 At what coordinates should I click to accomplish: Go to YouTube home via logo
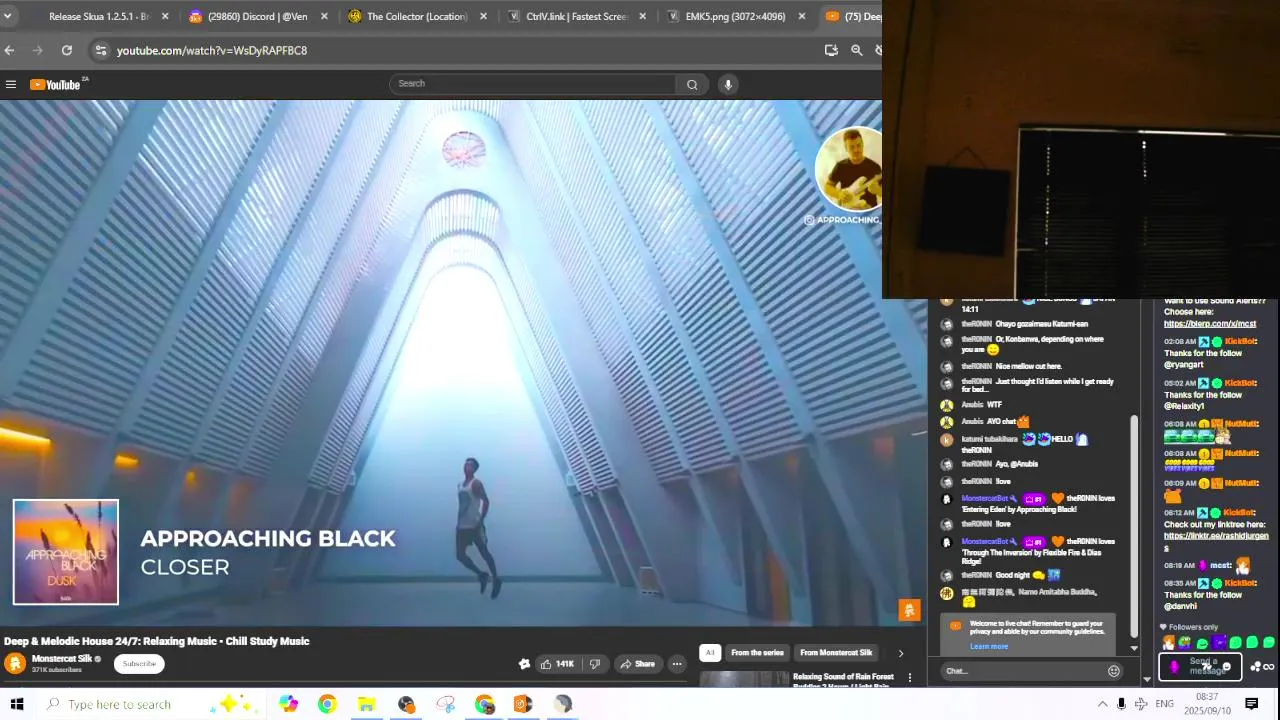pyautogui.click(x=56, y=84)
